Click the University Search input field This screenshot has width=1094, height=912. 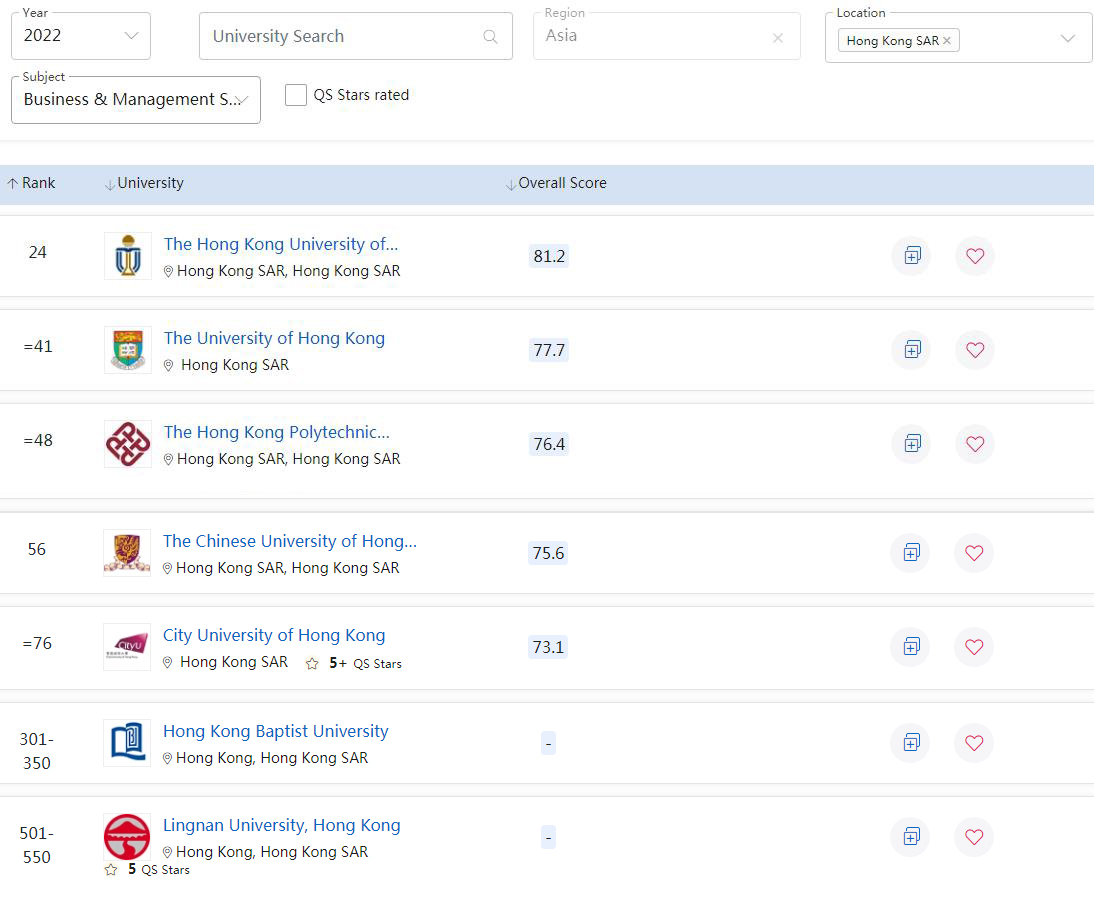(x=340, y=37)
